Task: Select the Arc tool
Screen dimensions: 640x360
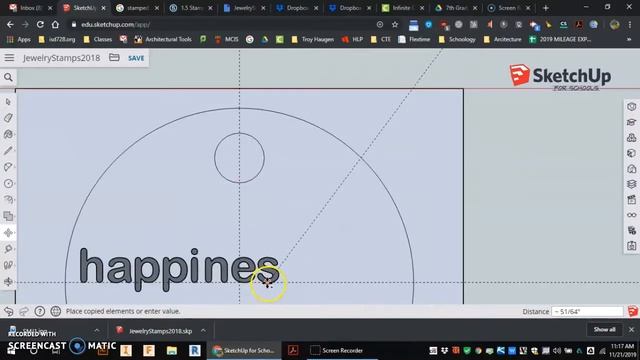Action: pos(8,167)
